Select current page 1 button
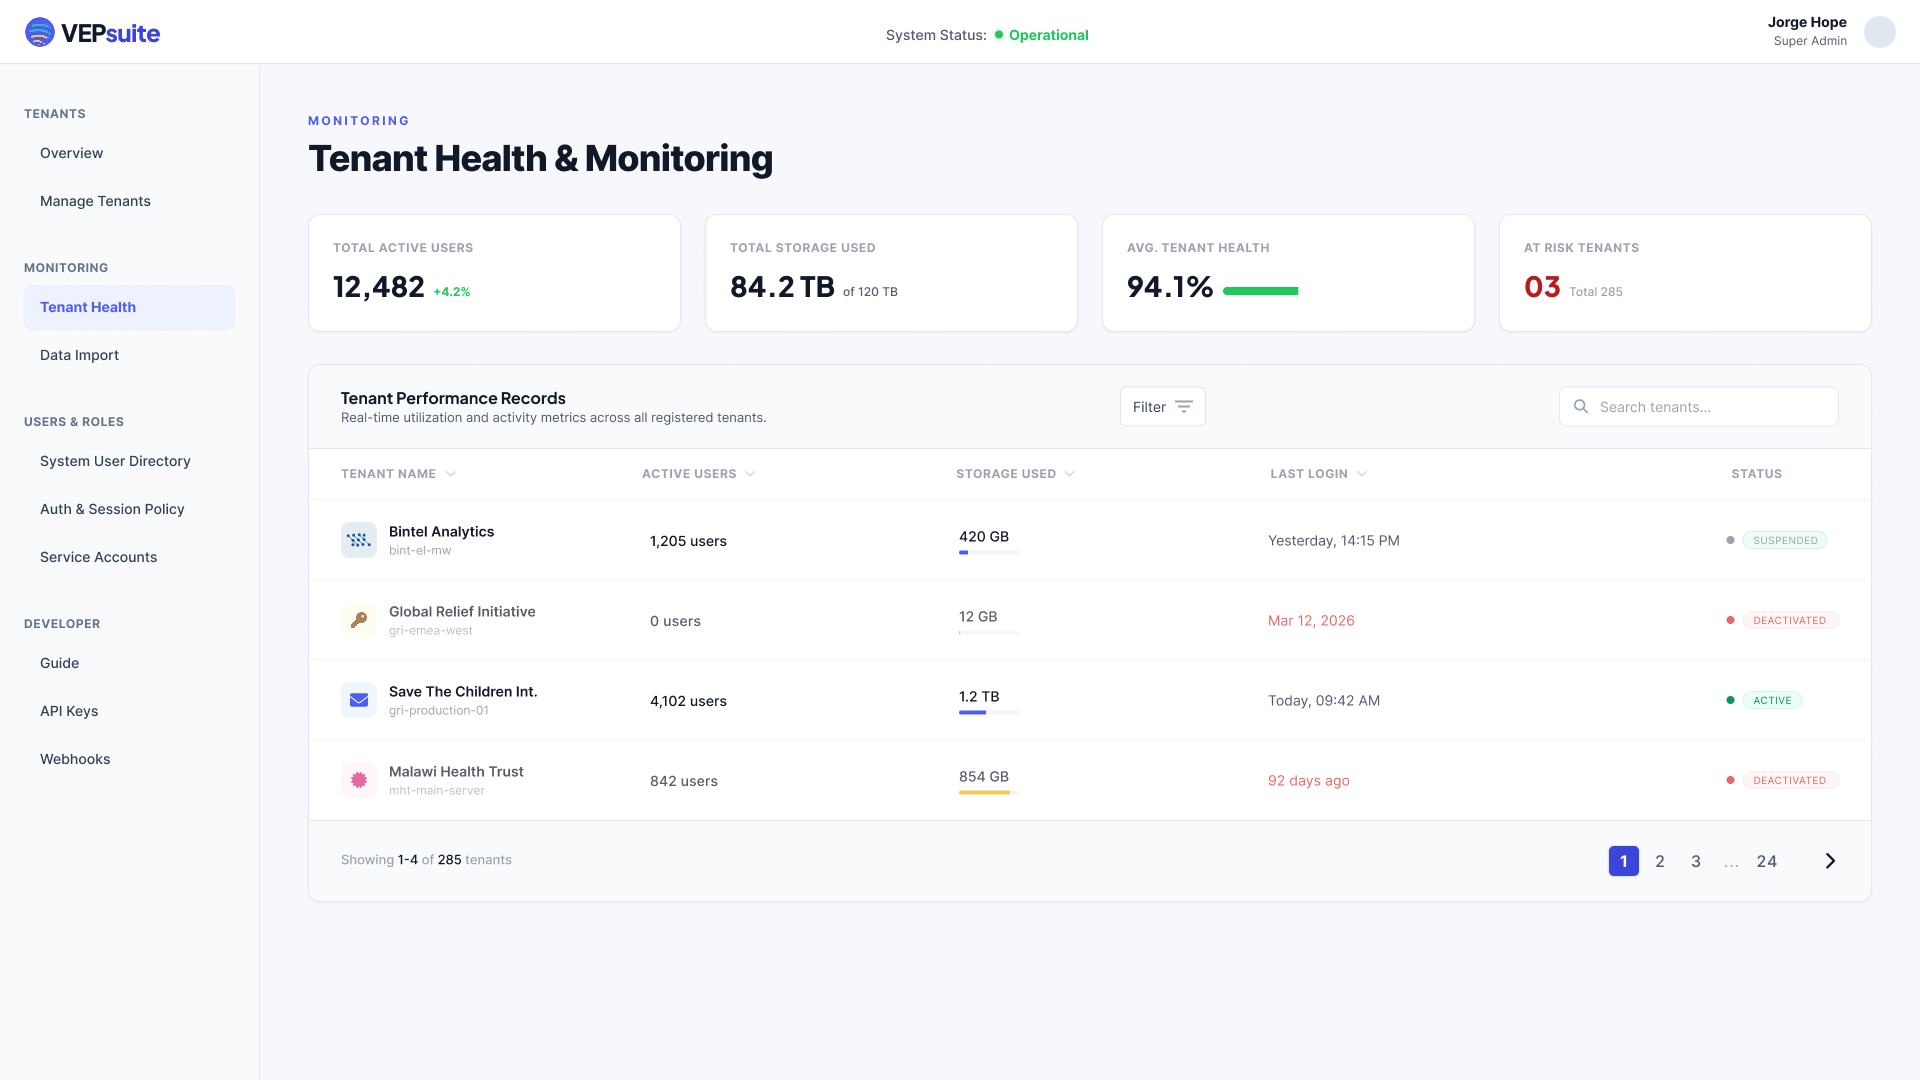This screenshot has height=1080, width=1920. point(1624,861)
